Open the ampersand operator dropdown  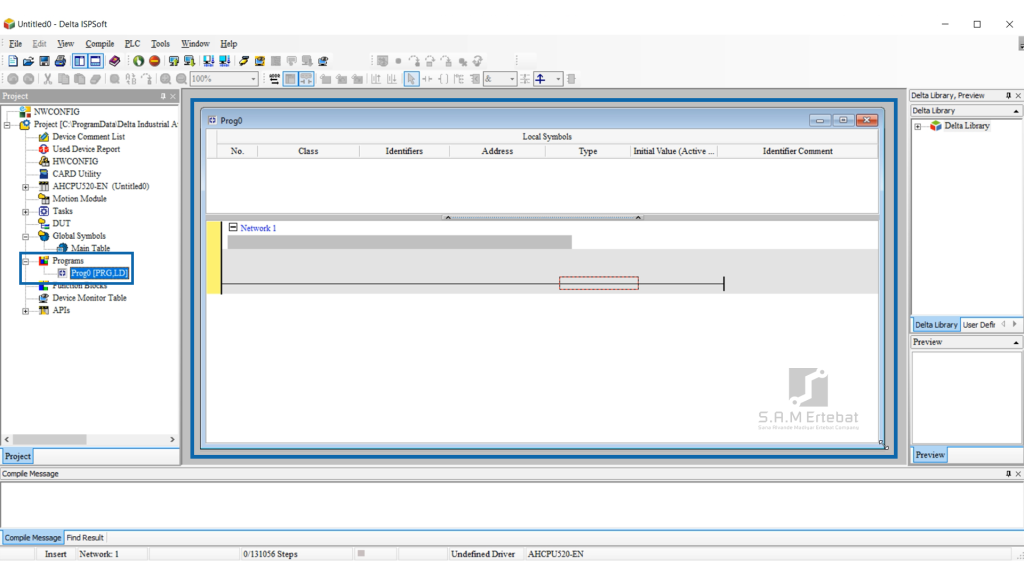coord(512,79)
